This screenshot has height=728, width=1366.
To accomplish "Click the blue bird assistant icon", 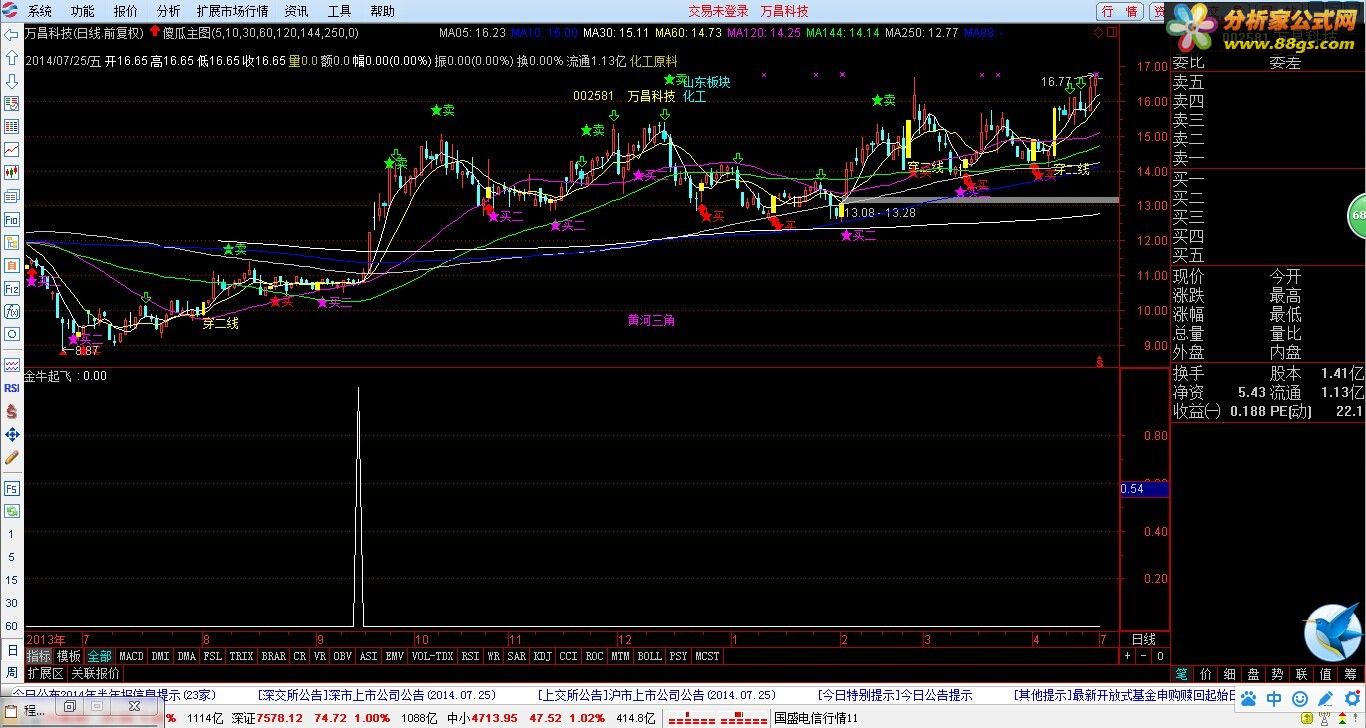I will click(x=1333, y=632).
